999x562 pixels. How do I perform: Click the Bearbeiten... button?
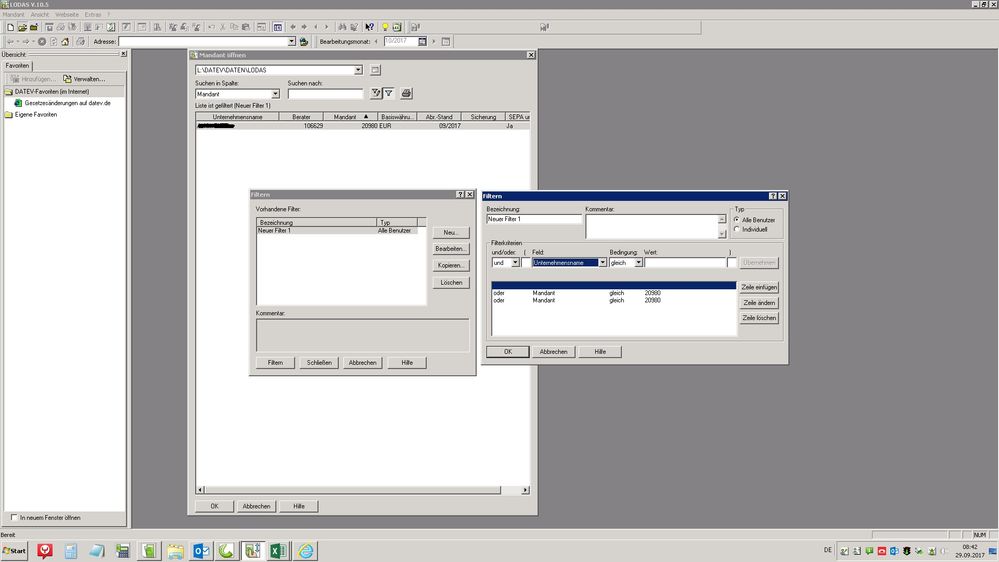[x=451, y=249]
